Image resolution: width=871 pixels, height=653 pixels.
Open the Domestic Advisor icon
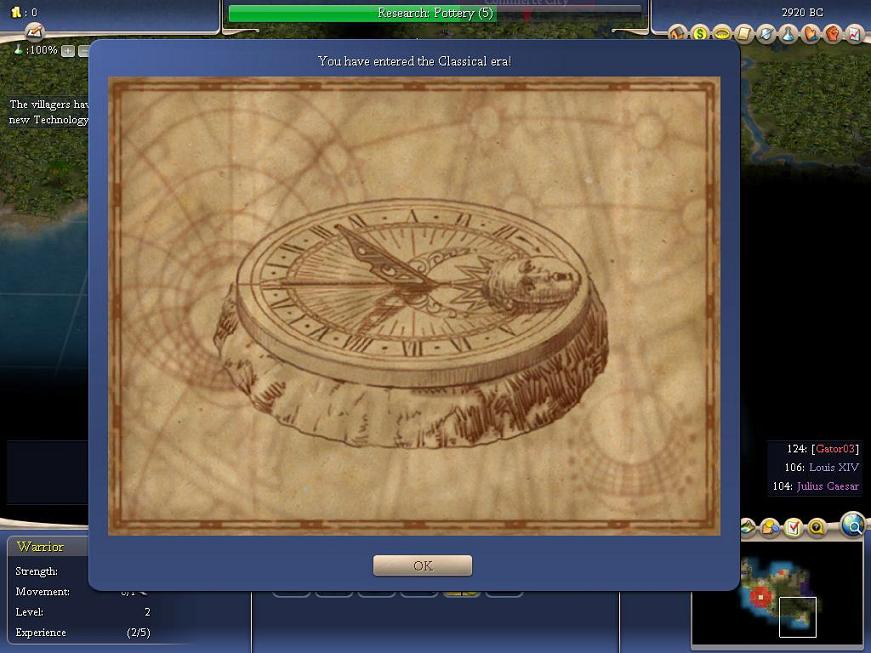678,33
